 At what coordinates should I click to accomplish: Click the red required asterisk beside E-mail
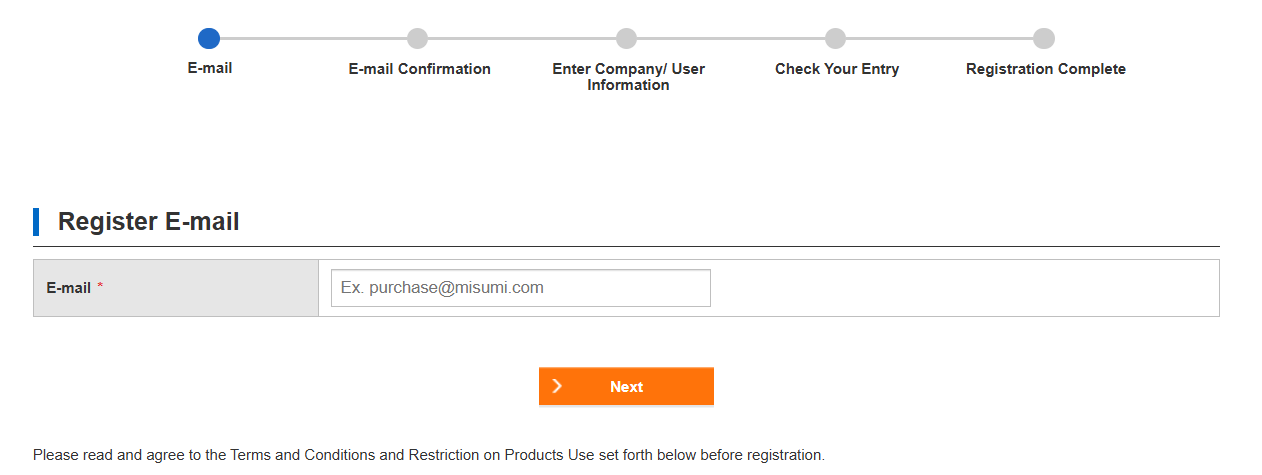click(100, 288)
